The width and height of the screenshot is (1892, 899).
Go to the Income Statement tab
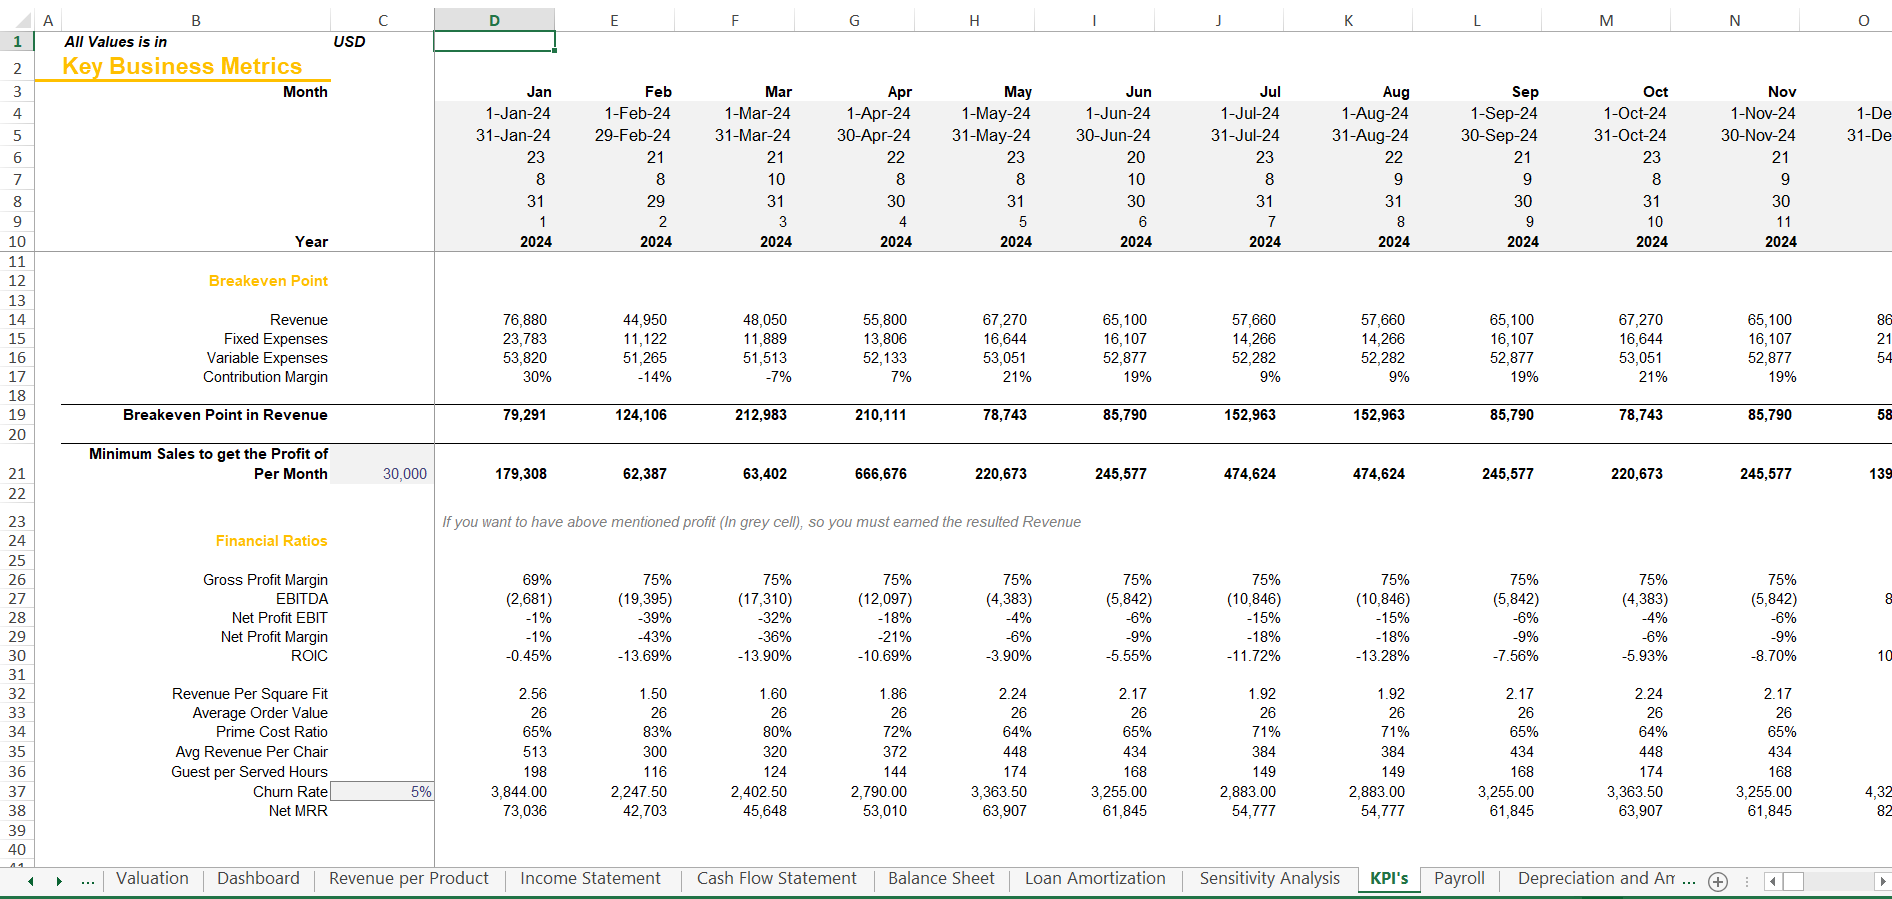[590, 879]
